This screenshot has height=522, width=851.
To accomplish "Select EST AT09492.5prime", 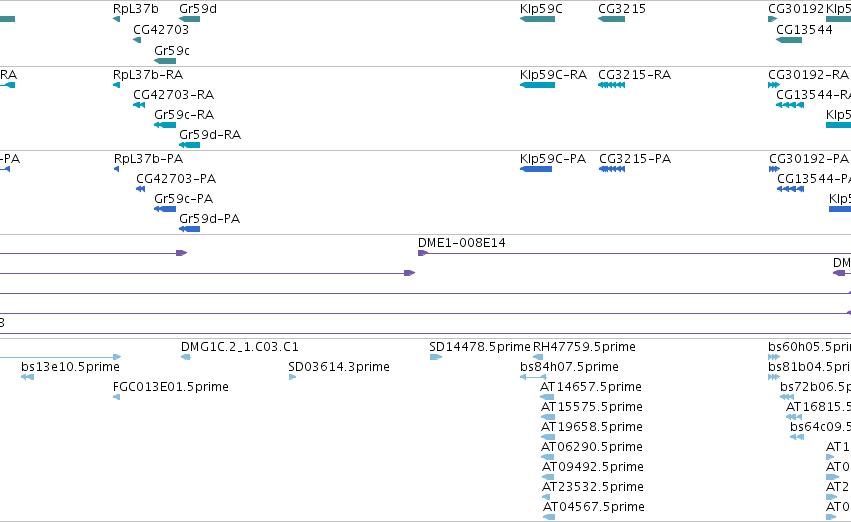I will [593, 467].
